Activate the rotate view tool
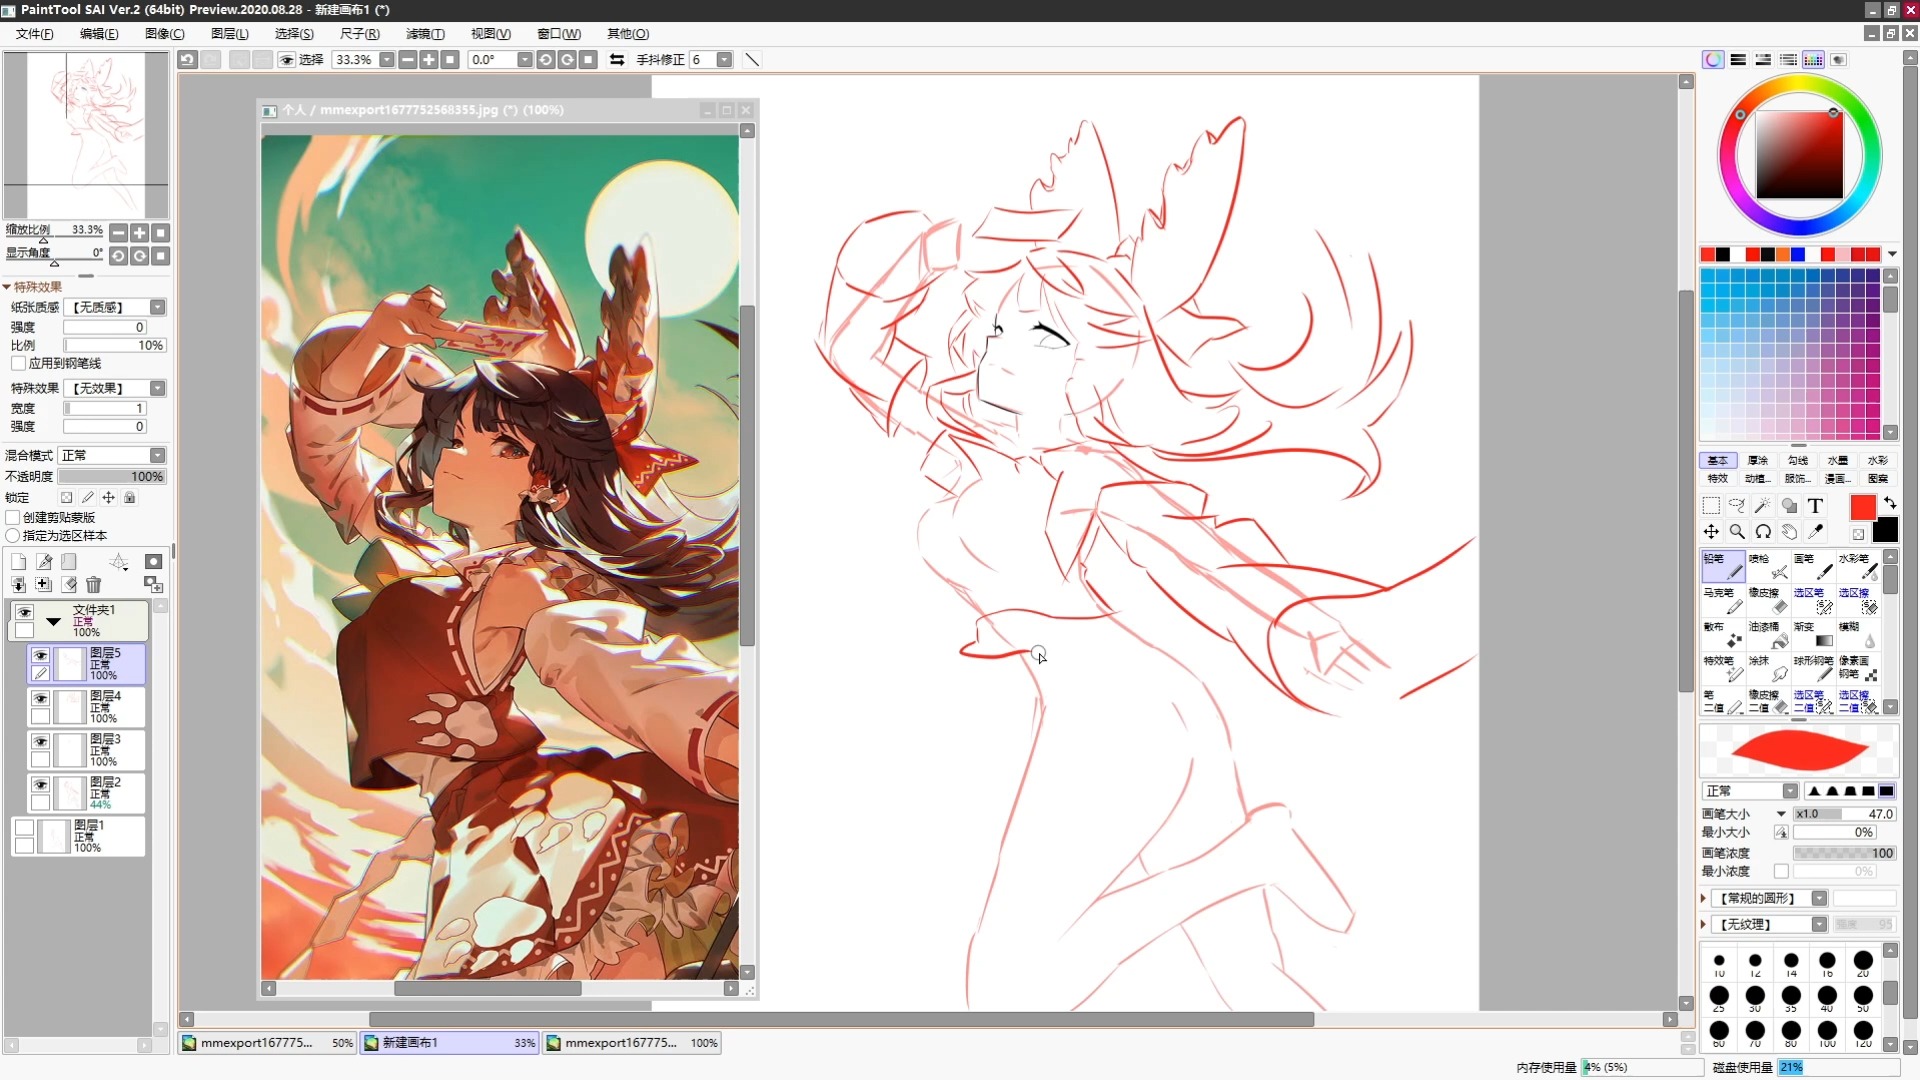The image size is (1920, 1080). 1763,532
